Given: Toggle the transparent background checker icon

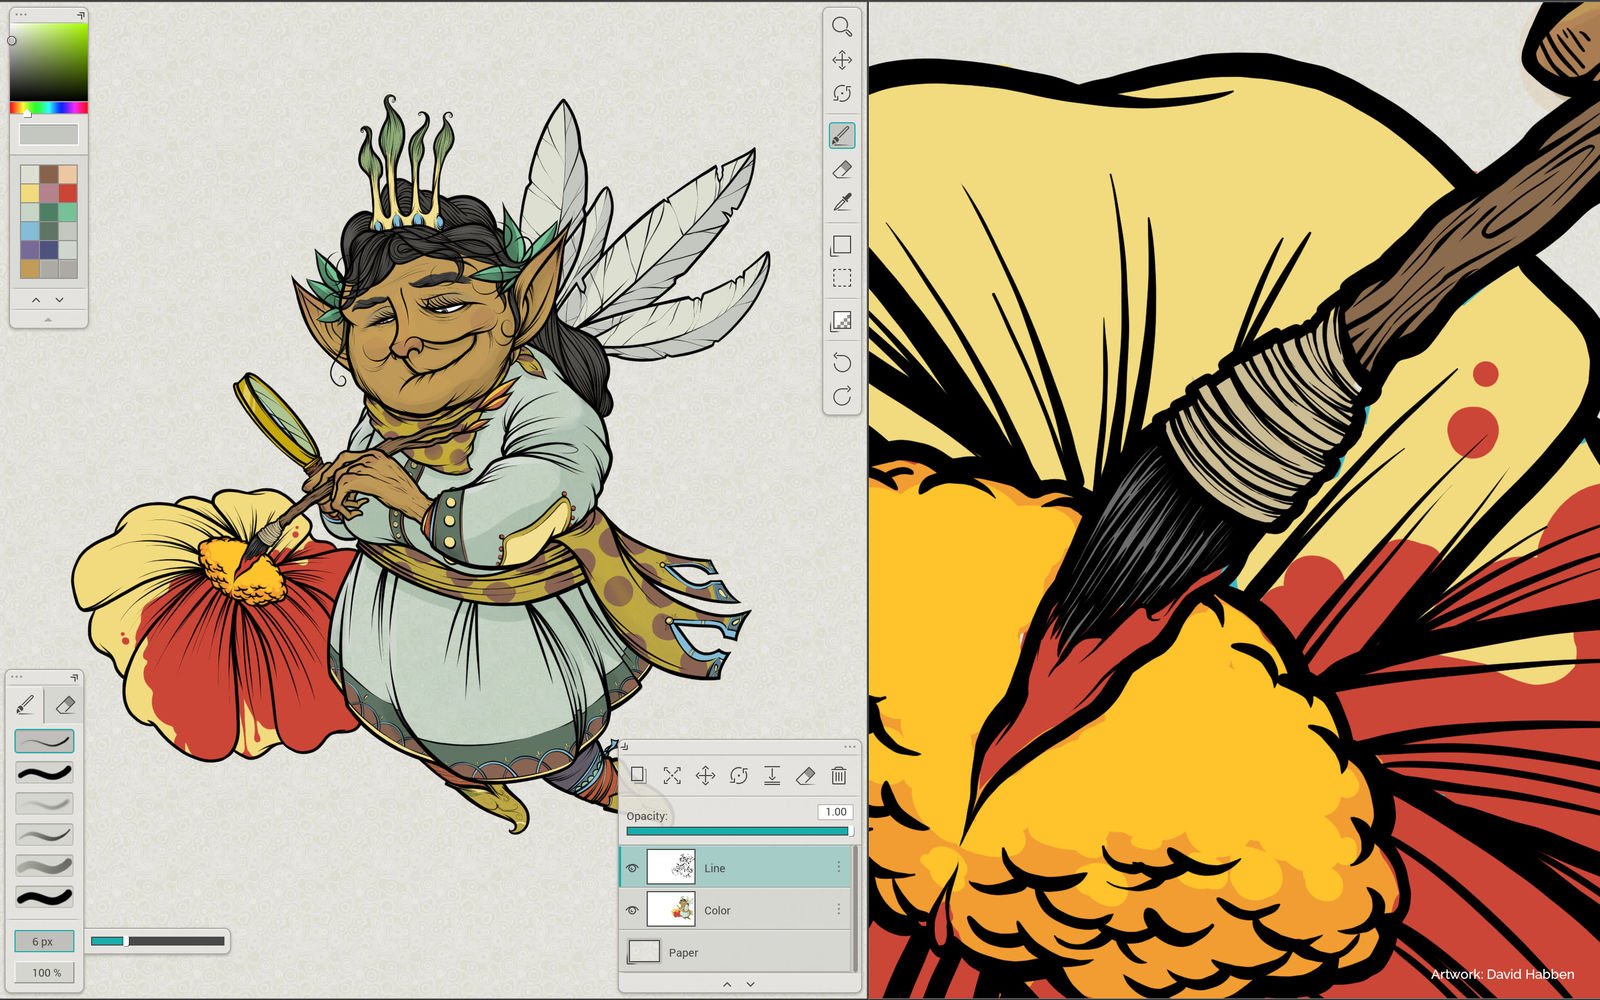Looking at the screenshot, I should 842,321.
